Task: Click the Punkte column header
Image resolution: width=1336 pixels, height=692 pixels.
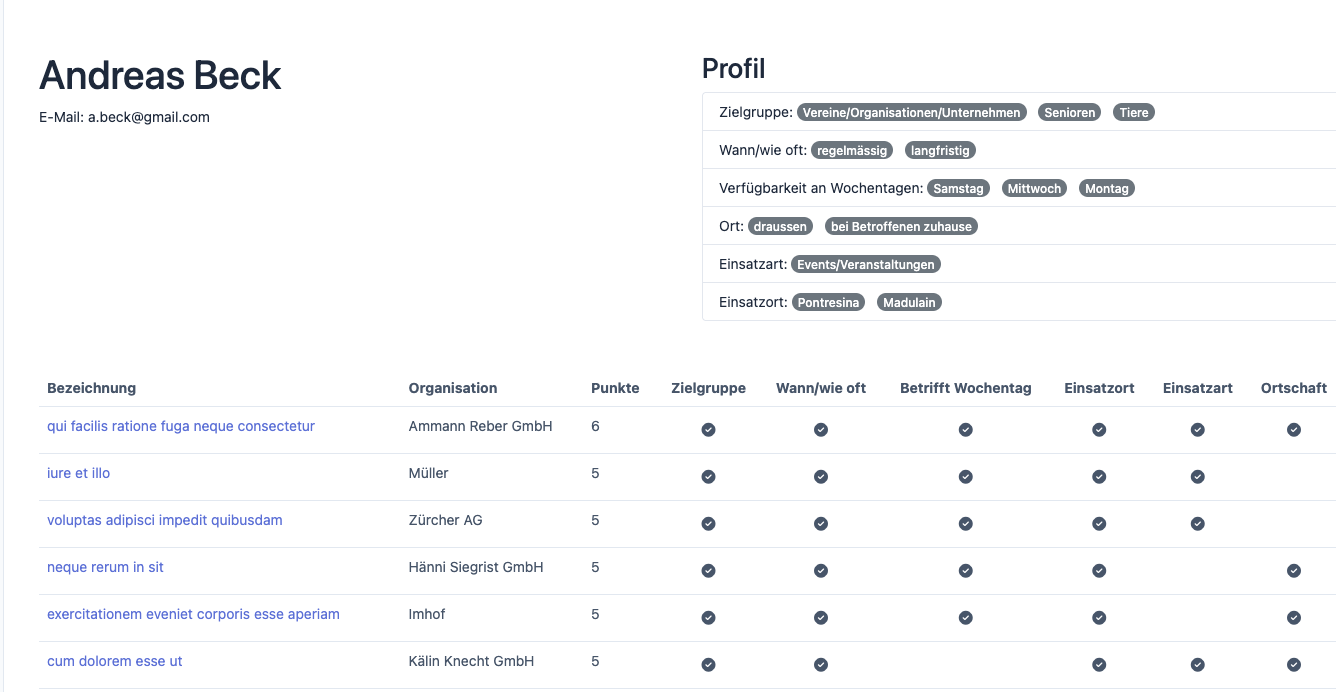Action: pyautogui.click(x=615, y=388)
